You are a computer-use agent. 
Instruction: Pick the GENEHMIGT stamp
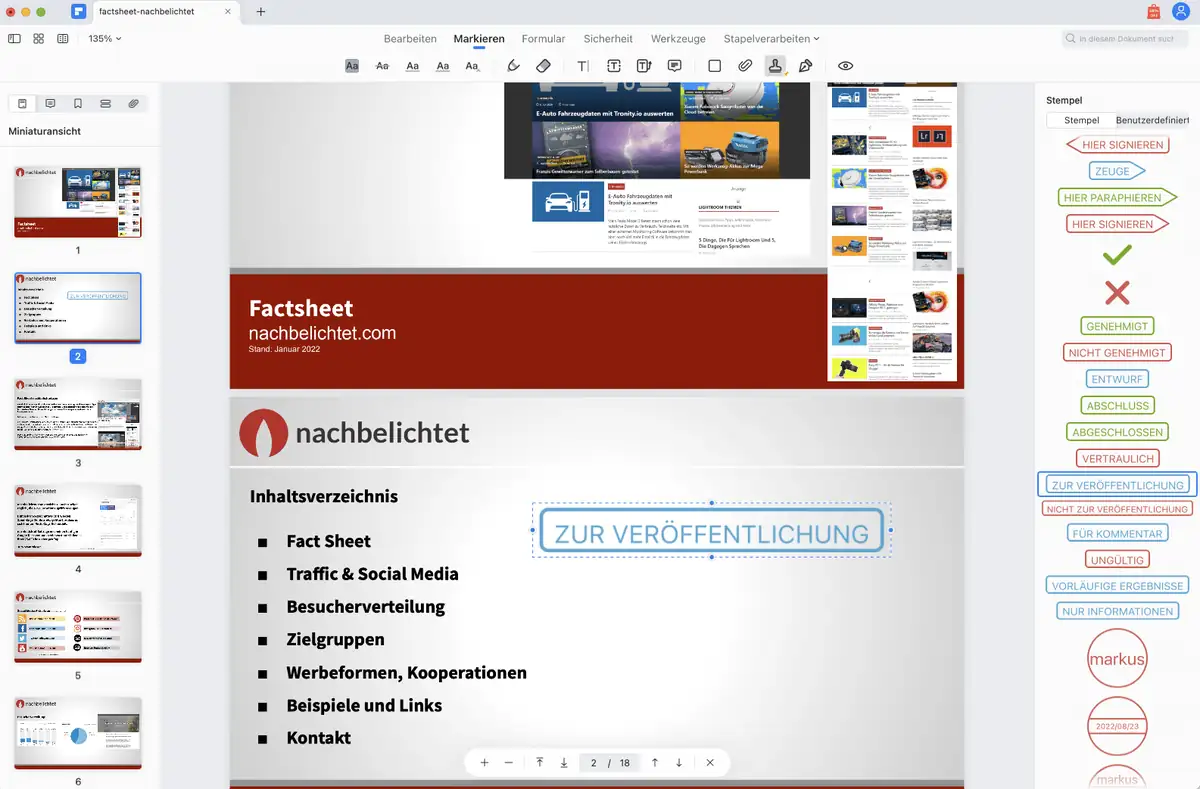1117,326
